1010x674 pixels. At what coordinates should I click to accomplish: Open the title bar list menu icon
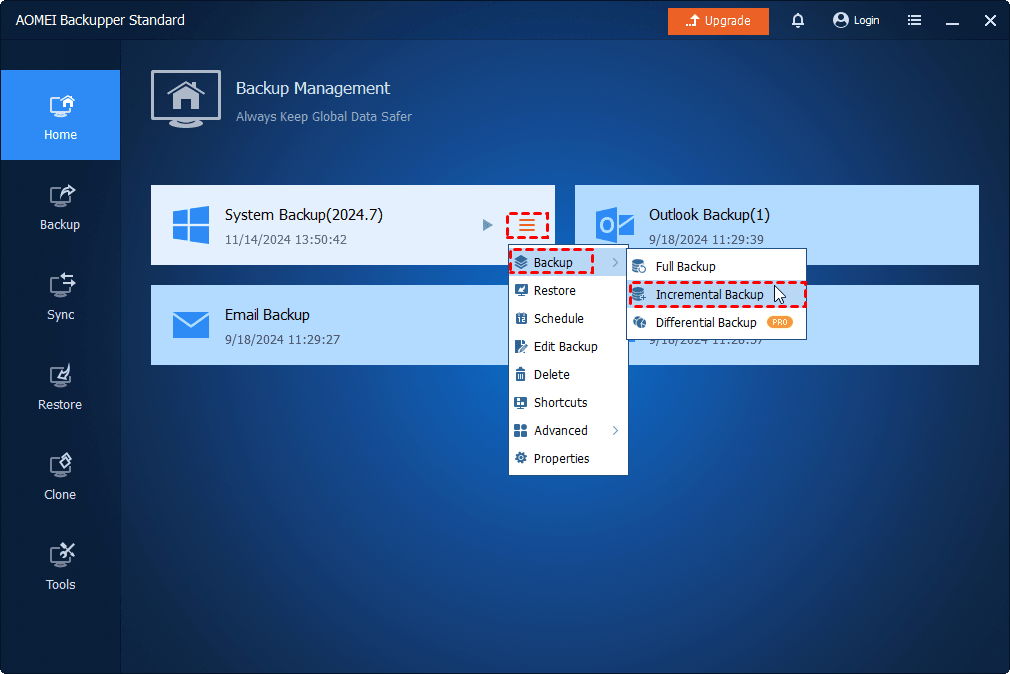pyautogui.click(x=914, y=21)
